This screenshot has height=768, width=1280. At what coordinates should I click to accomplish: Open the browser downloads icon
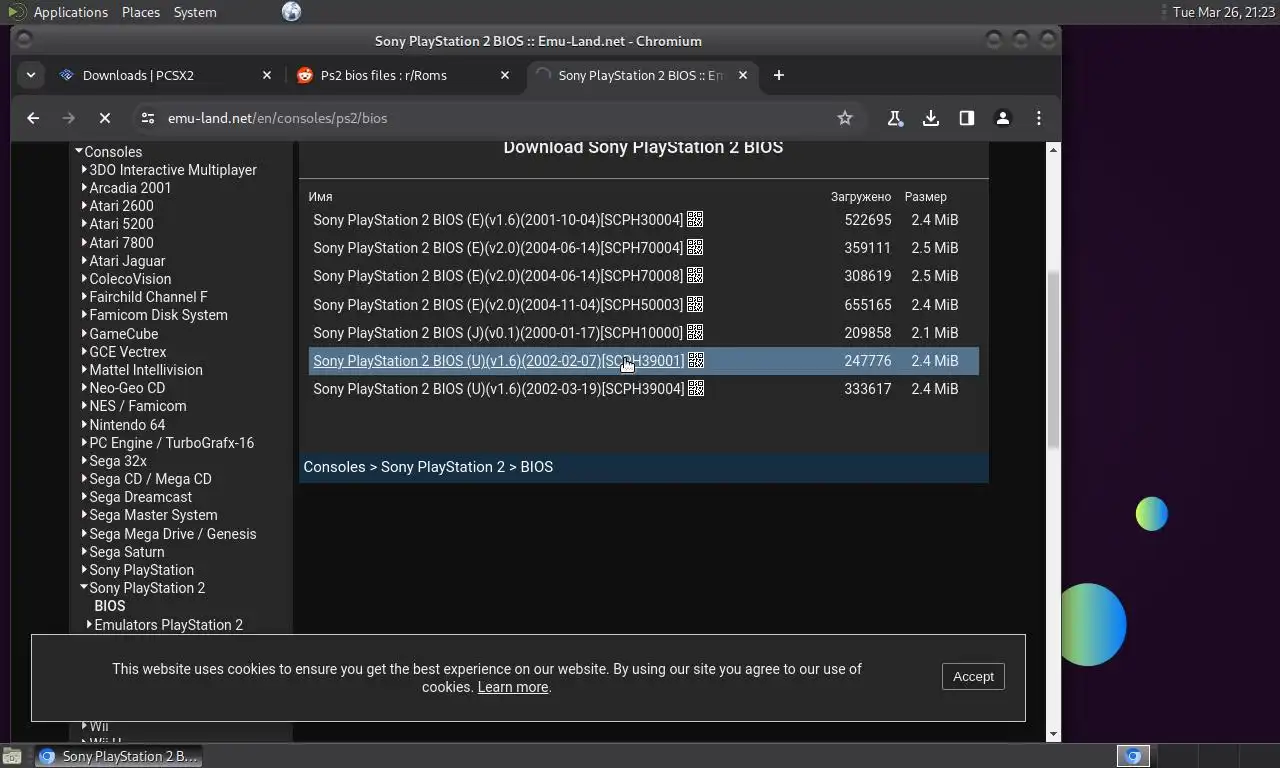[x=931, y=118]
